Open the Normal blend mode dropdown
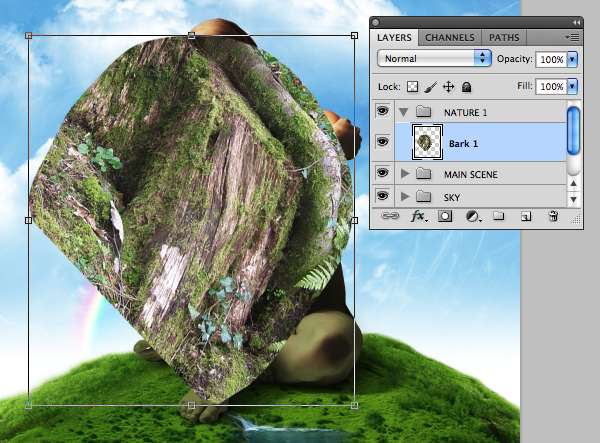 434,59
